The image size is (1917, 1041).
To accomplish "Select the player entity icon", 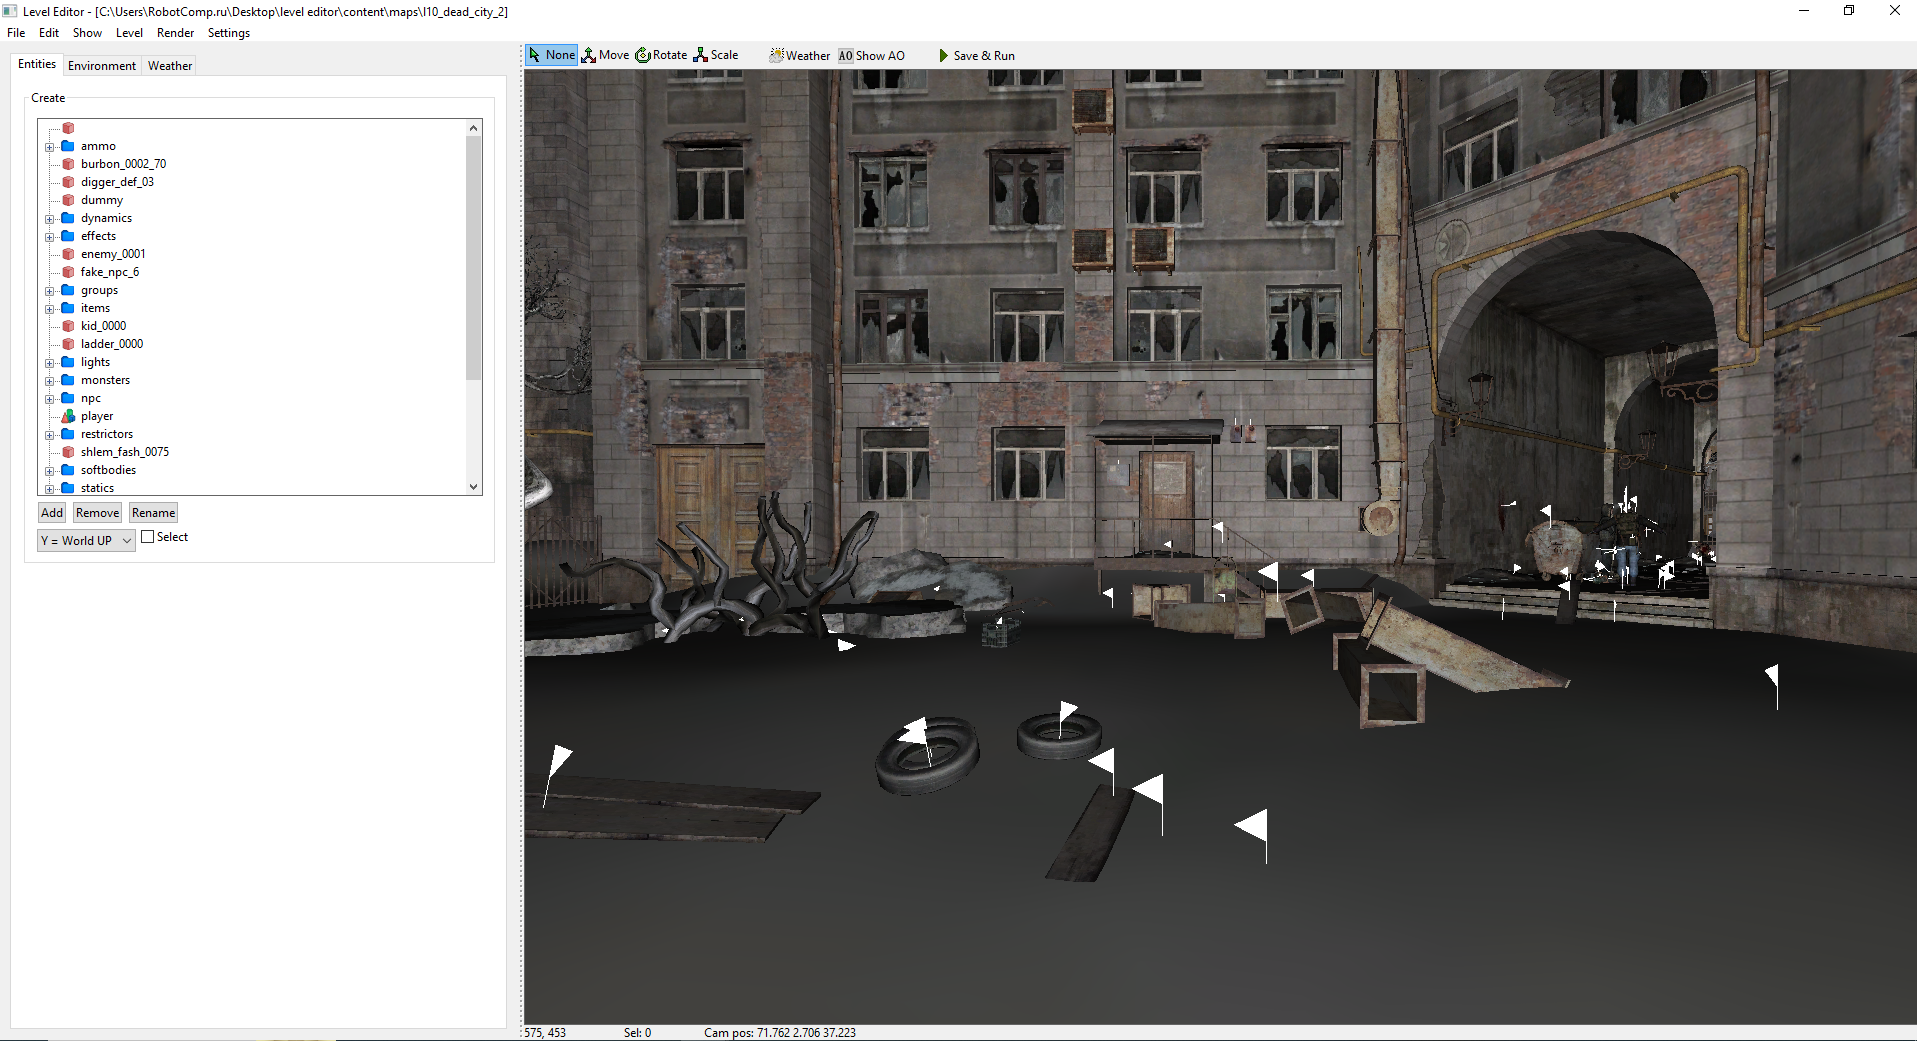I will [68, 416].
